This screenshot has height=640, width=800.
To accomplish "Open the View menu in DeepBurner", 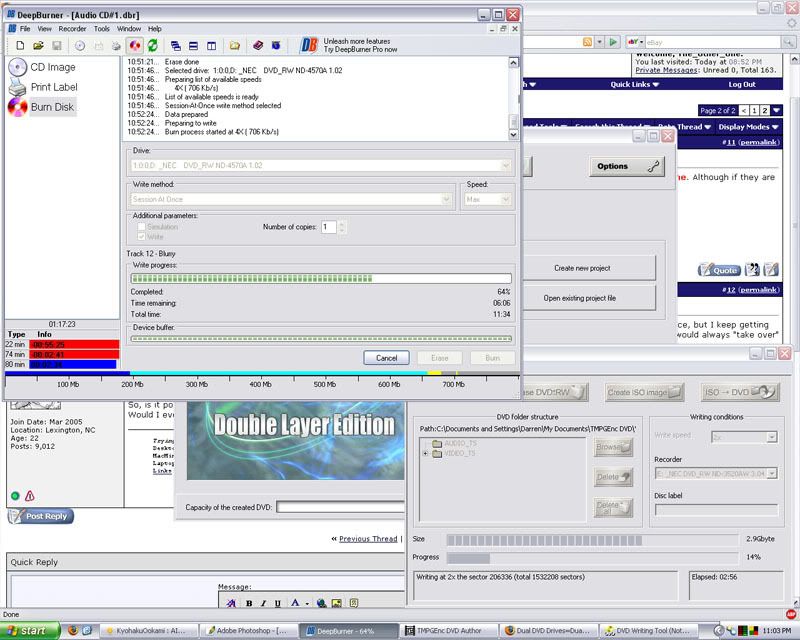I will pos(44,29).
